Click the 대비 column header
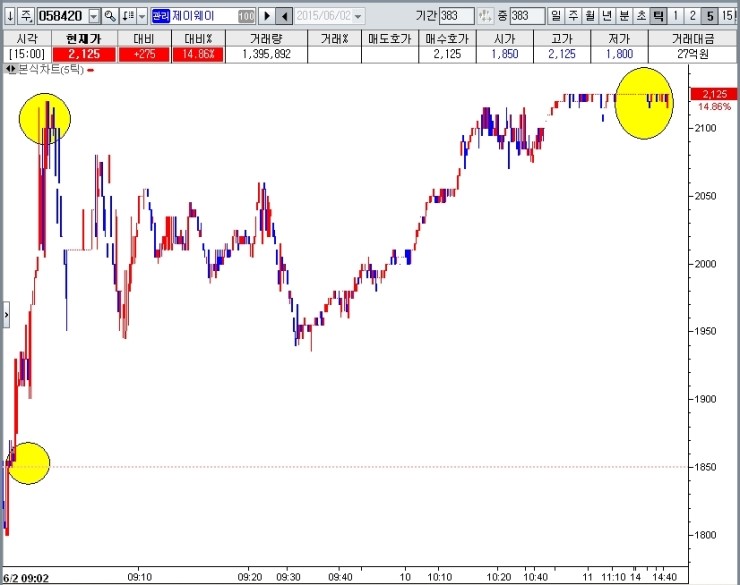 tap(144, 38)
